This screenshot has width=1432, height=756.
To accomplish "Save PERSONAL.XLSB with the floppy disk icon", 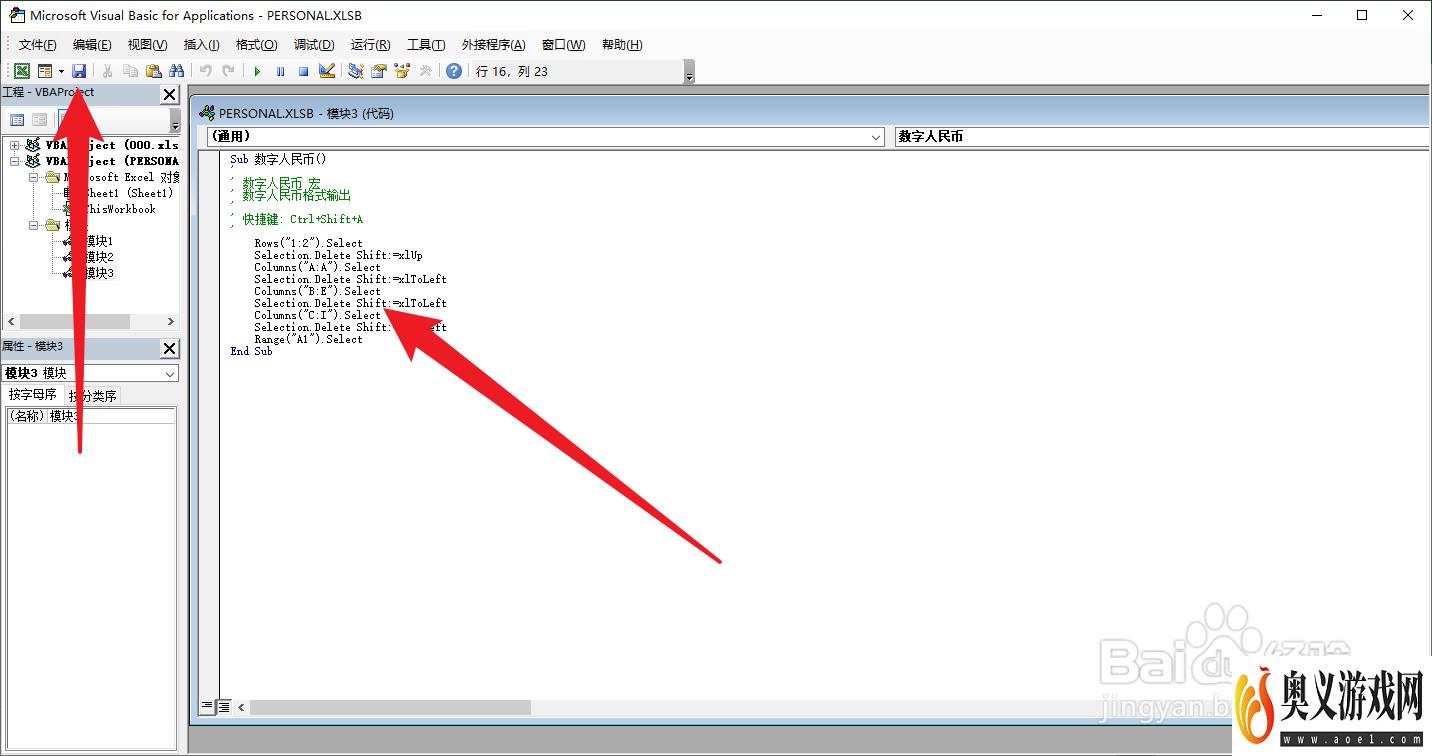I will pyautogui.click(x=79, y=71).
